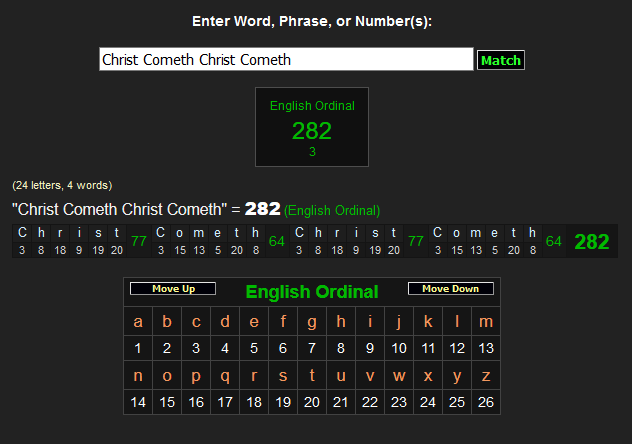The width and height of the screenshot is (632, 444).
Task: Click number 13 in the cipher chart
Action: pyautogui.click(x=486, y=348)
